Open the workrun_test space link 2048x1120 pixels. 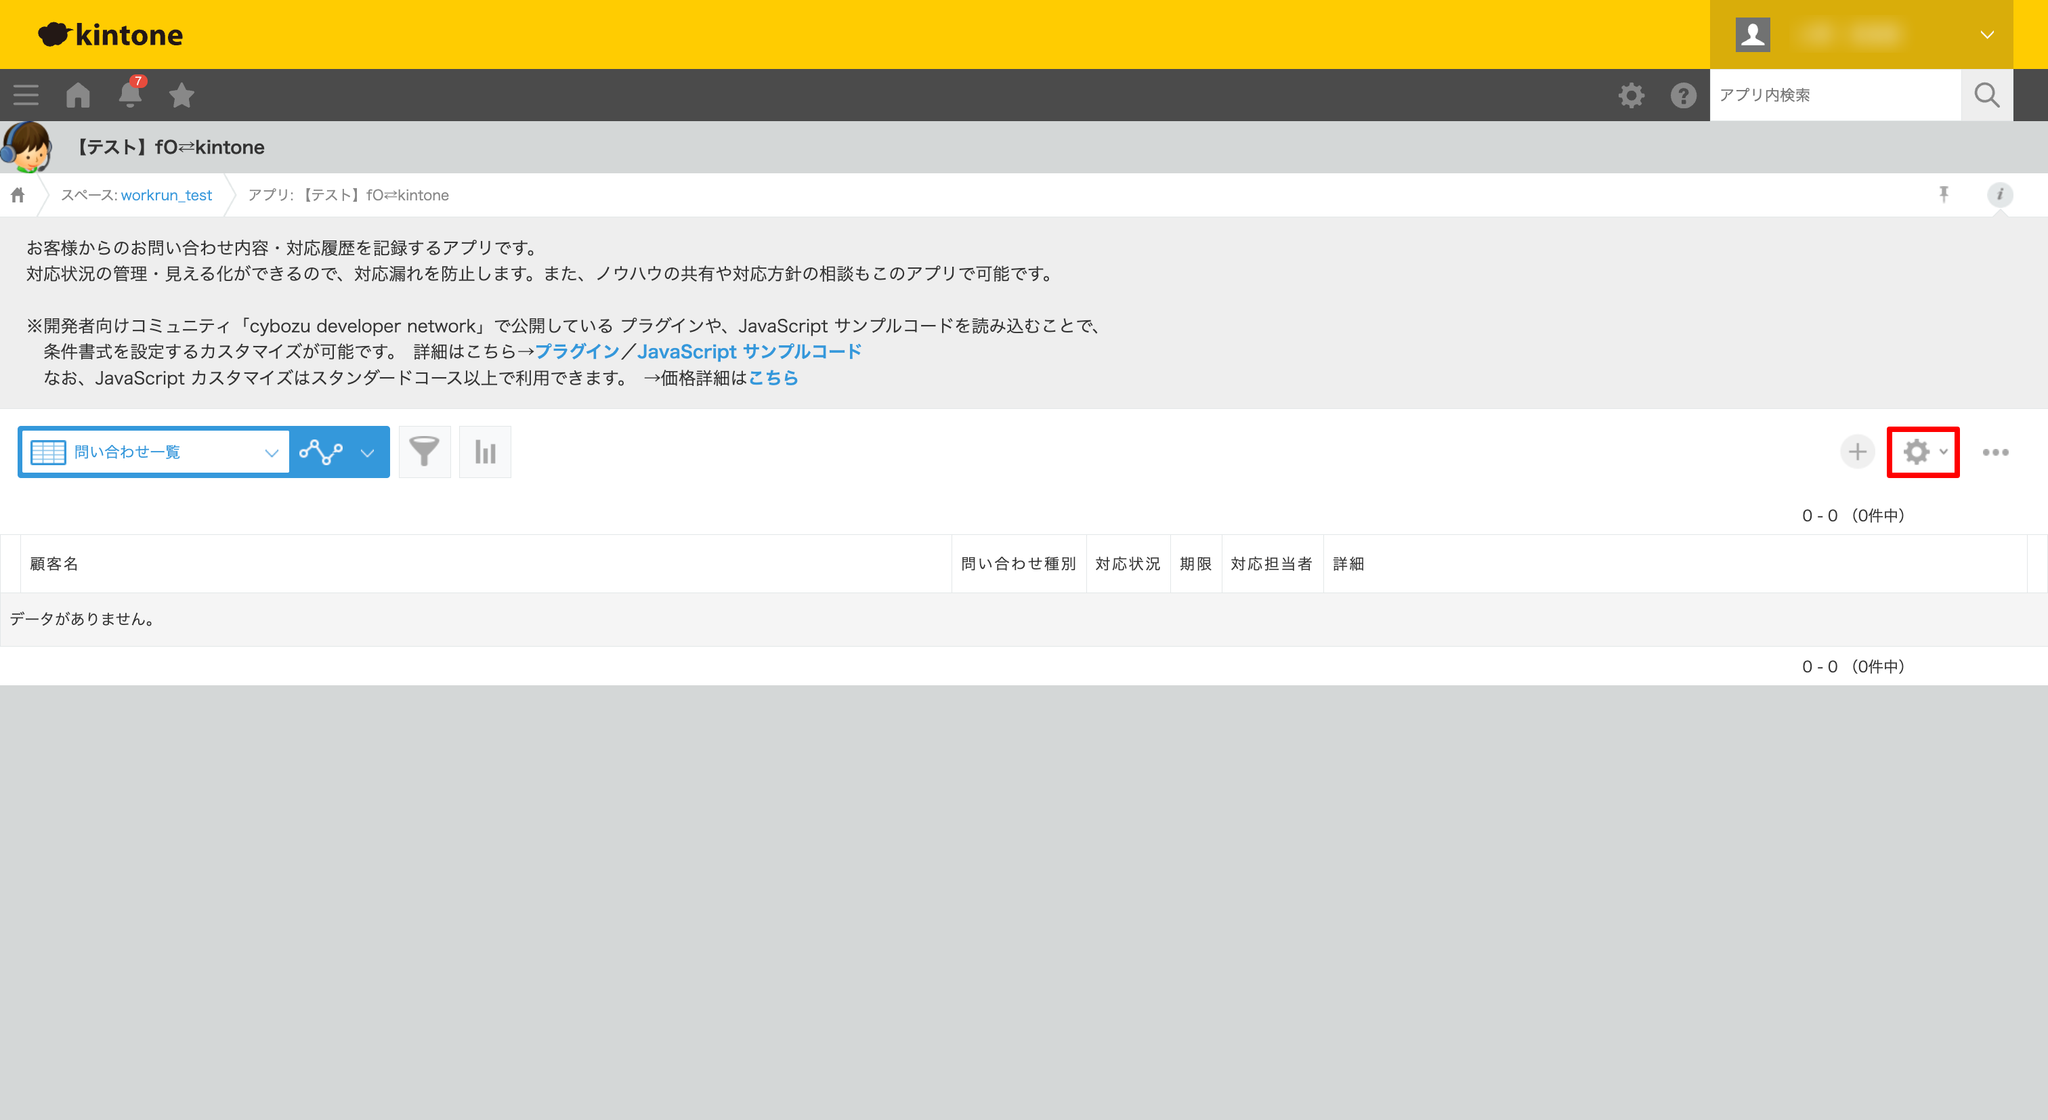coord(166,195)
